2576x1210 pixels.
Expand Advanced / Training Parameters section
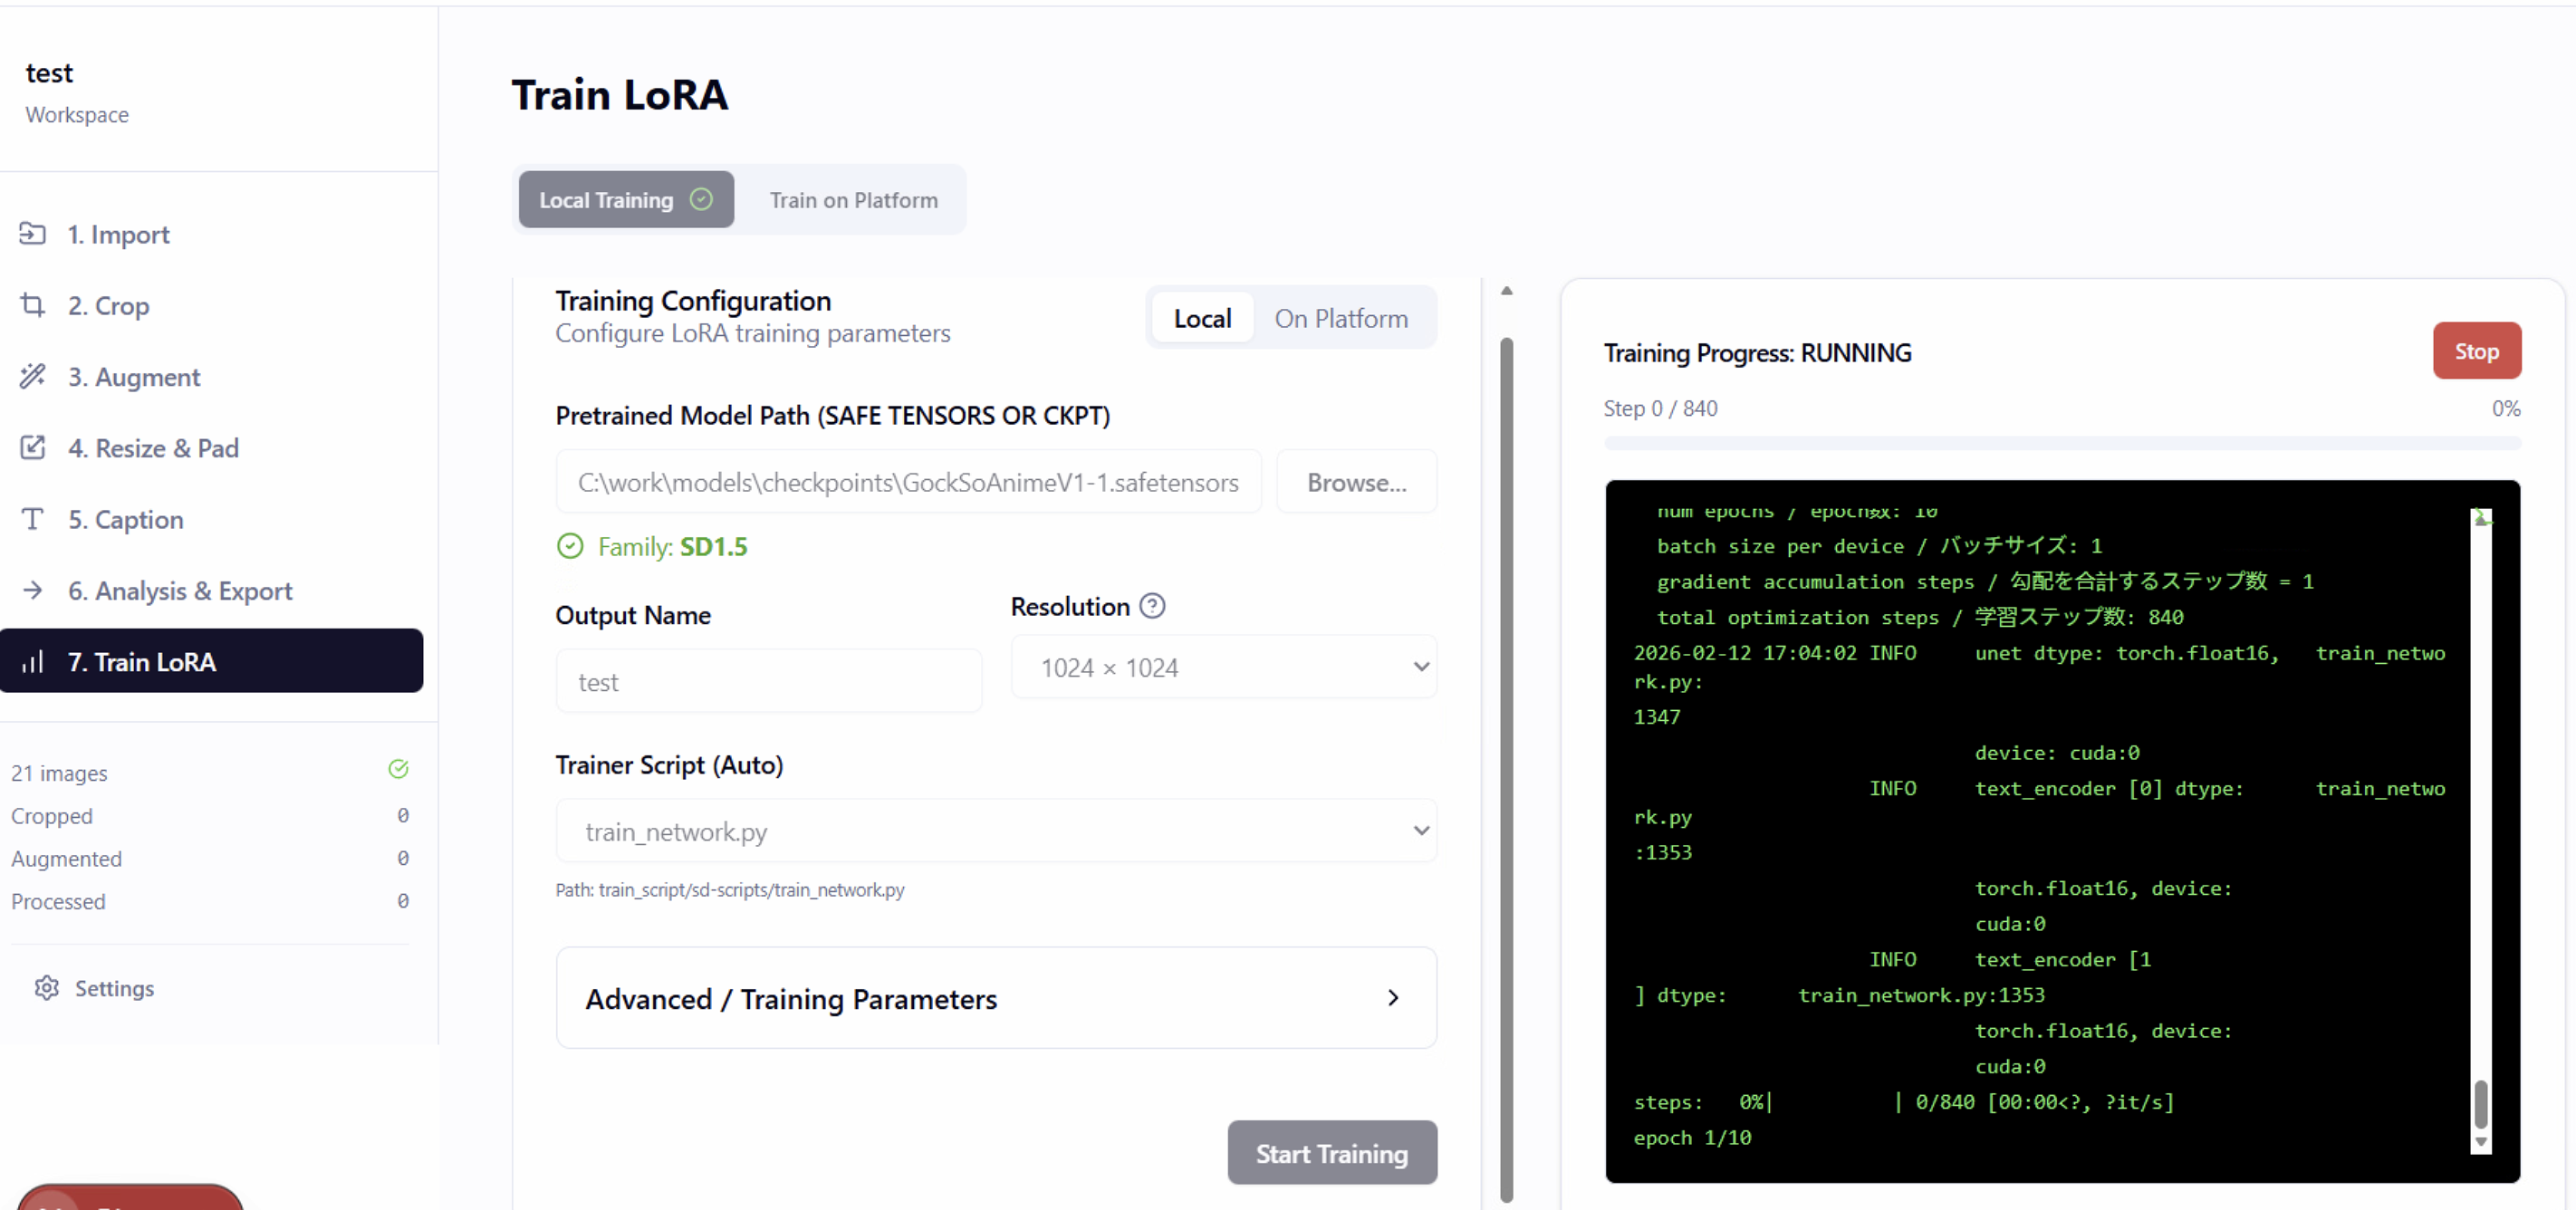(x=996, y=998)
